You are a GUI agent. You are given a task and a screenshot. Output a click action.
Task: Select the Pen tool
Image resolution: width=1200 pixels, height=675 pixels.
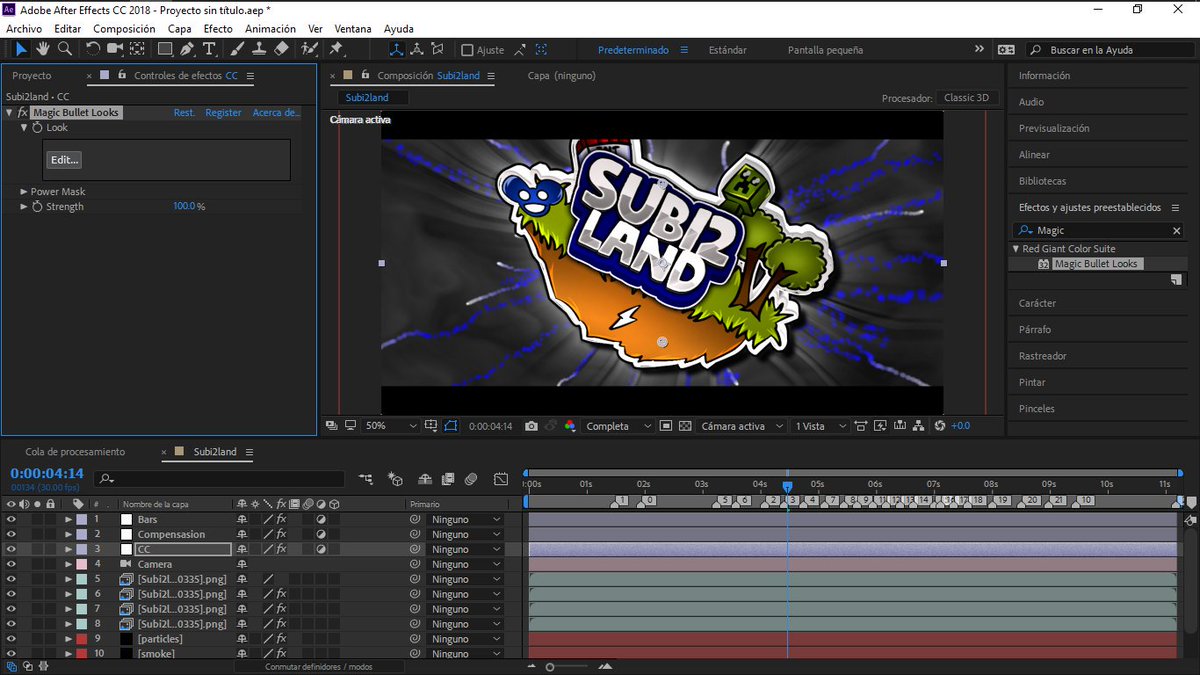(x=187, y=49)
